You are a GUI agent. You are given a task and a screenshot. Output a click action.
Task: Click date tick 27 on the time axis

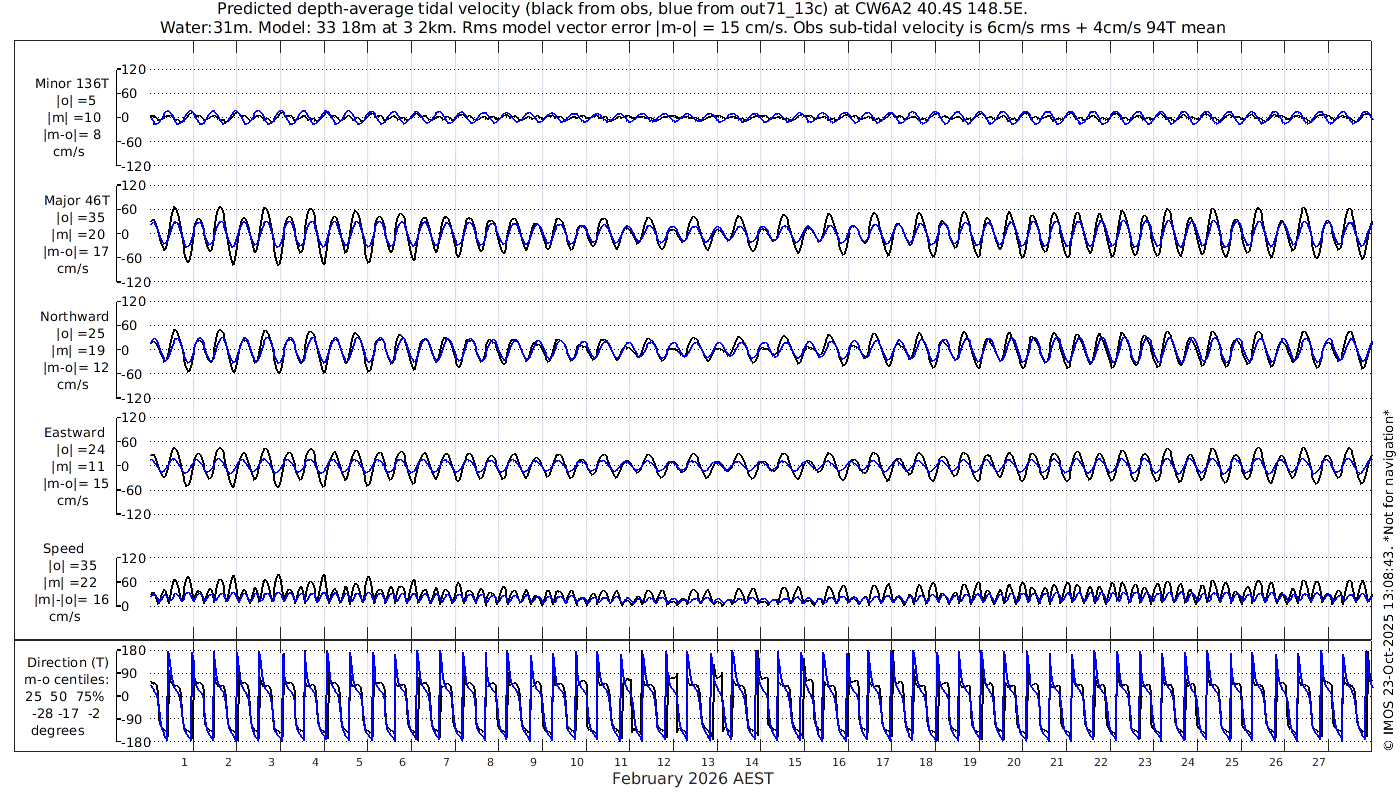click(x=1319, y=762)
